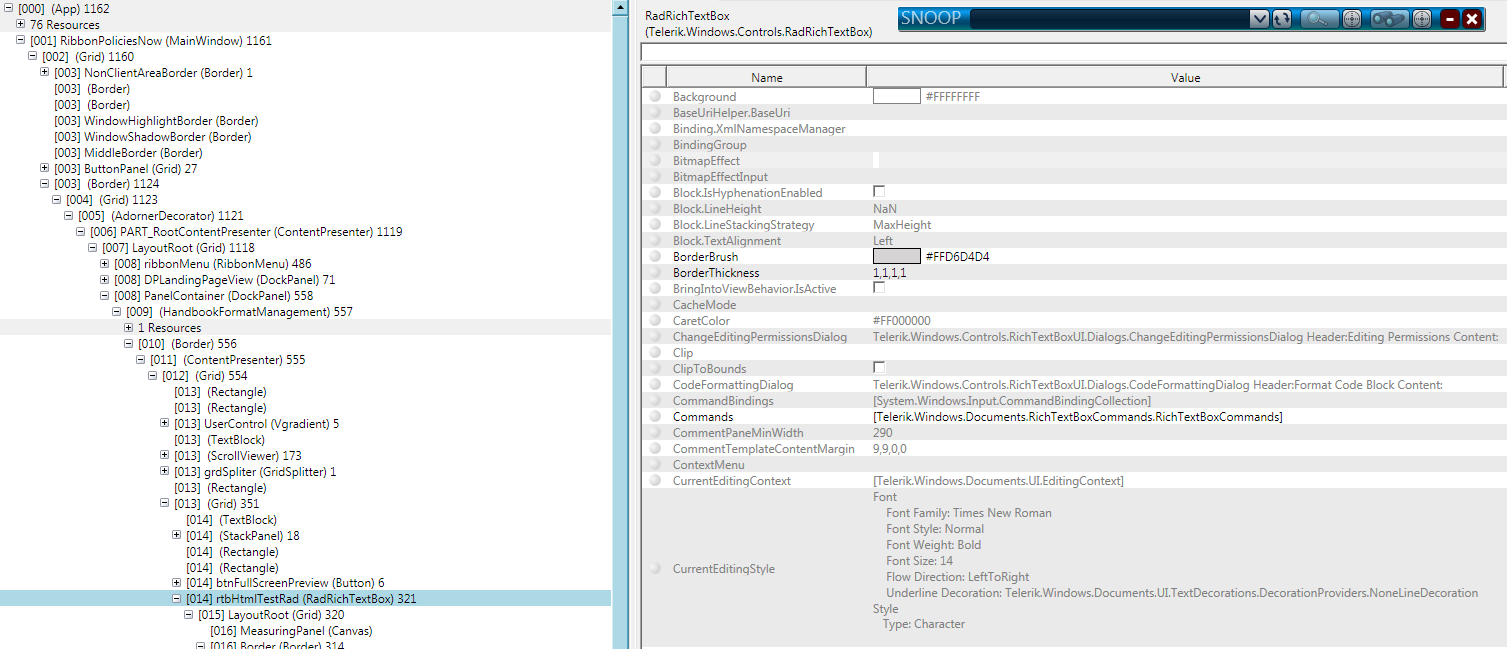Click the RichTextBoxCommands value in Commands row
The height and width of the screenshot is (649, 1507).
tap(1078, 417)
